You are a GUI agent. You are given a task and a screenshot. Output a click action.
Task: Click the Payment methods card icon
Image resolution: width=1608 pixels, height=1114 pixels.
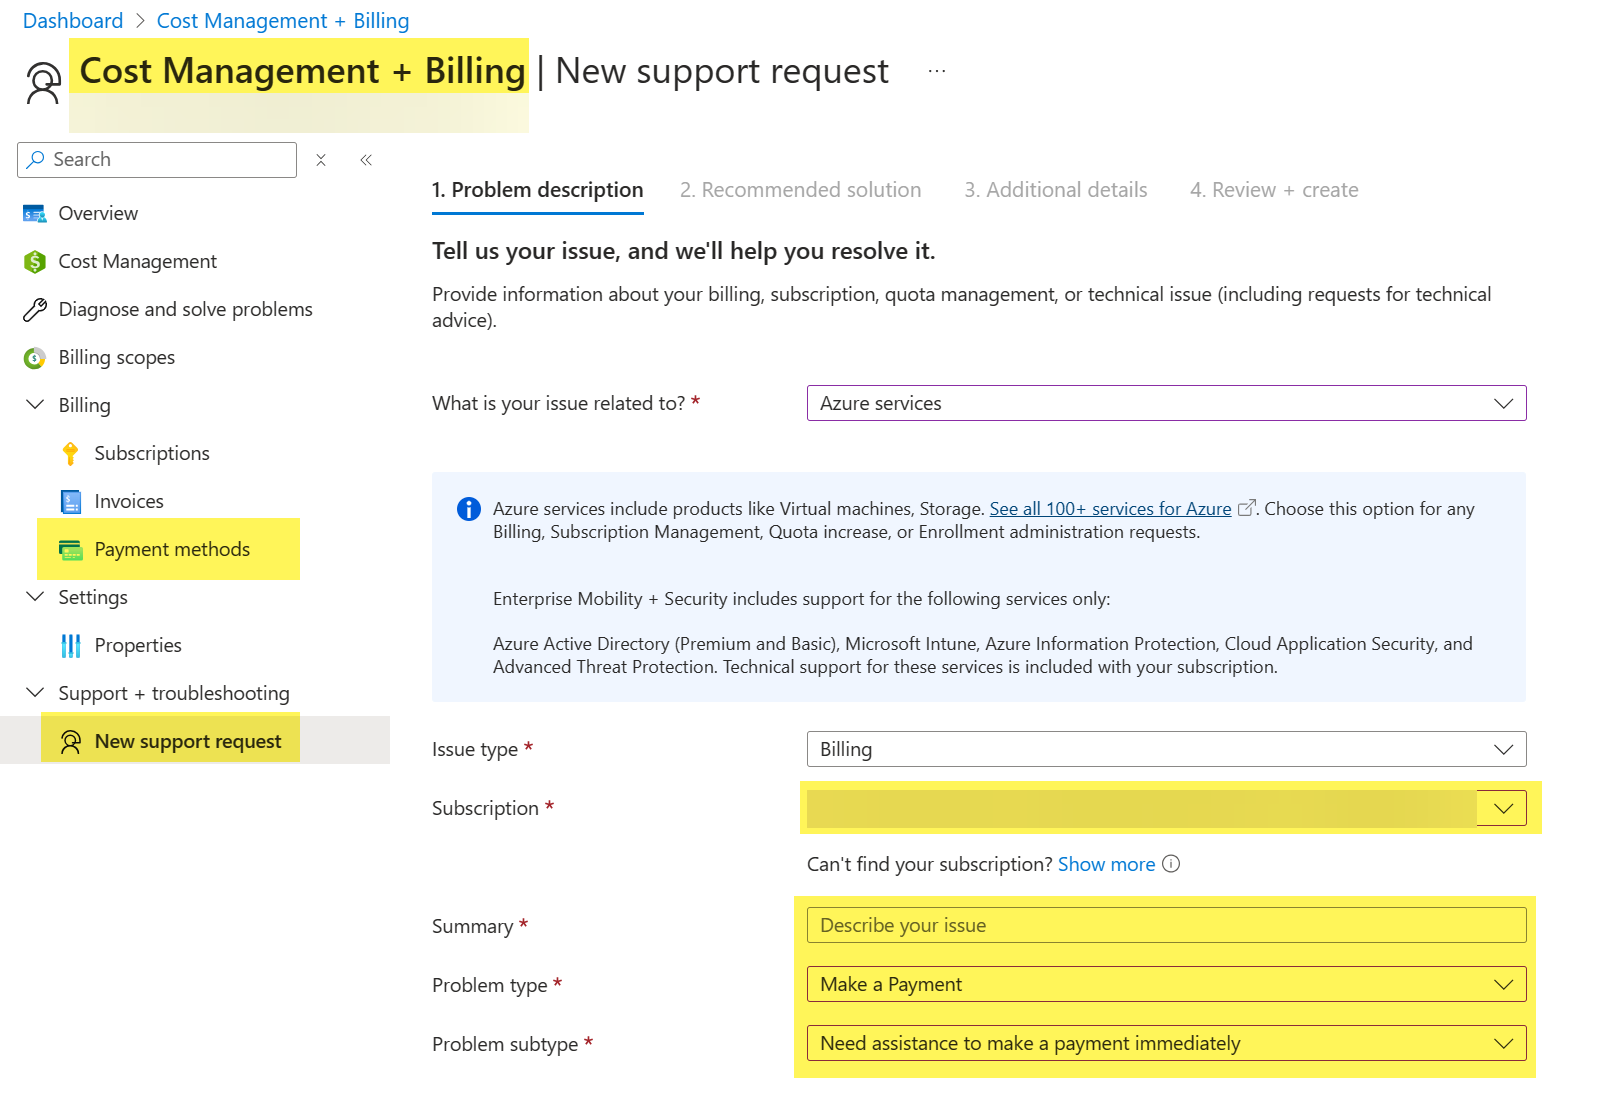[71, 550]
